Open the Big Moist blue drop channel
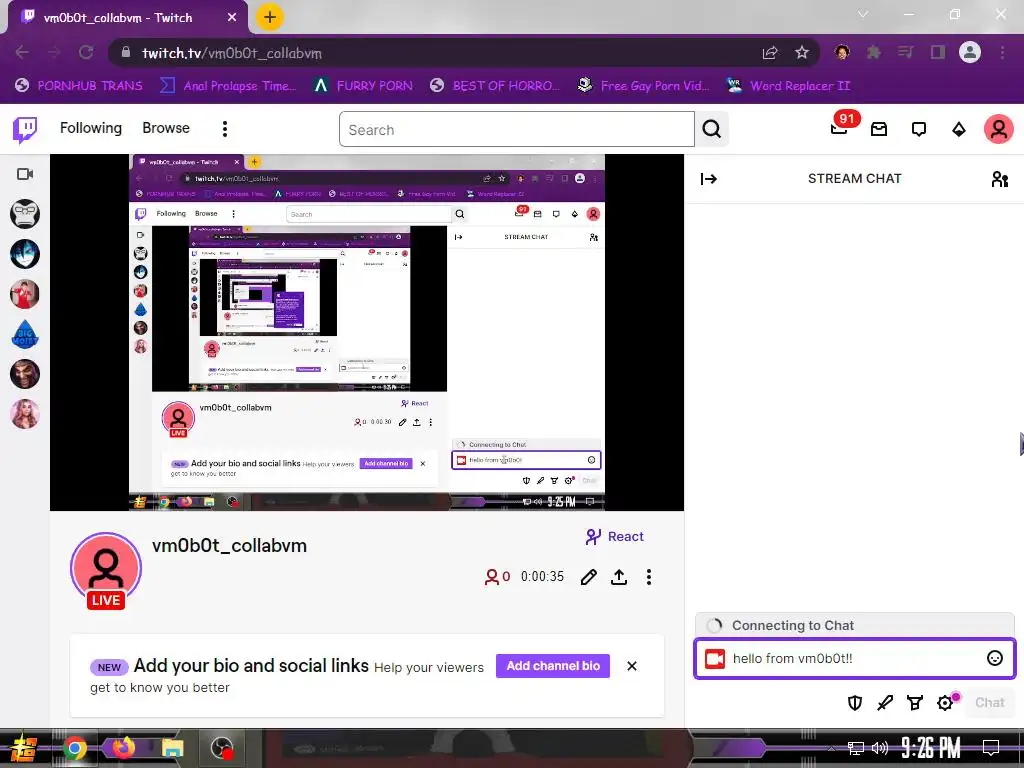 pos(25,334)
